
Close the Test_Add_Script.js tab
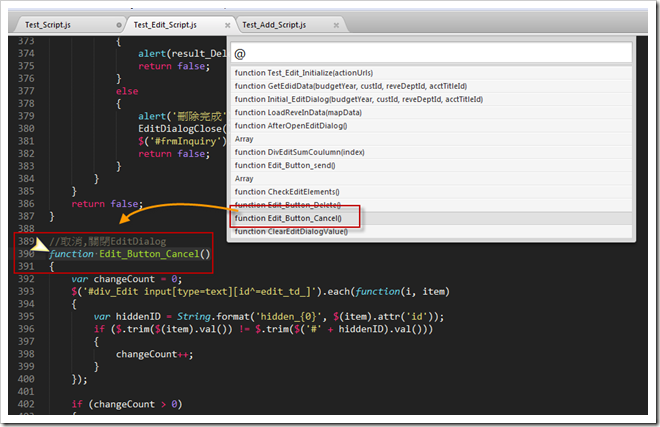336,25
